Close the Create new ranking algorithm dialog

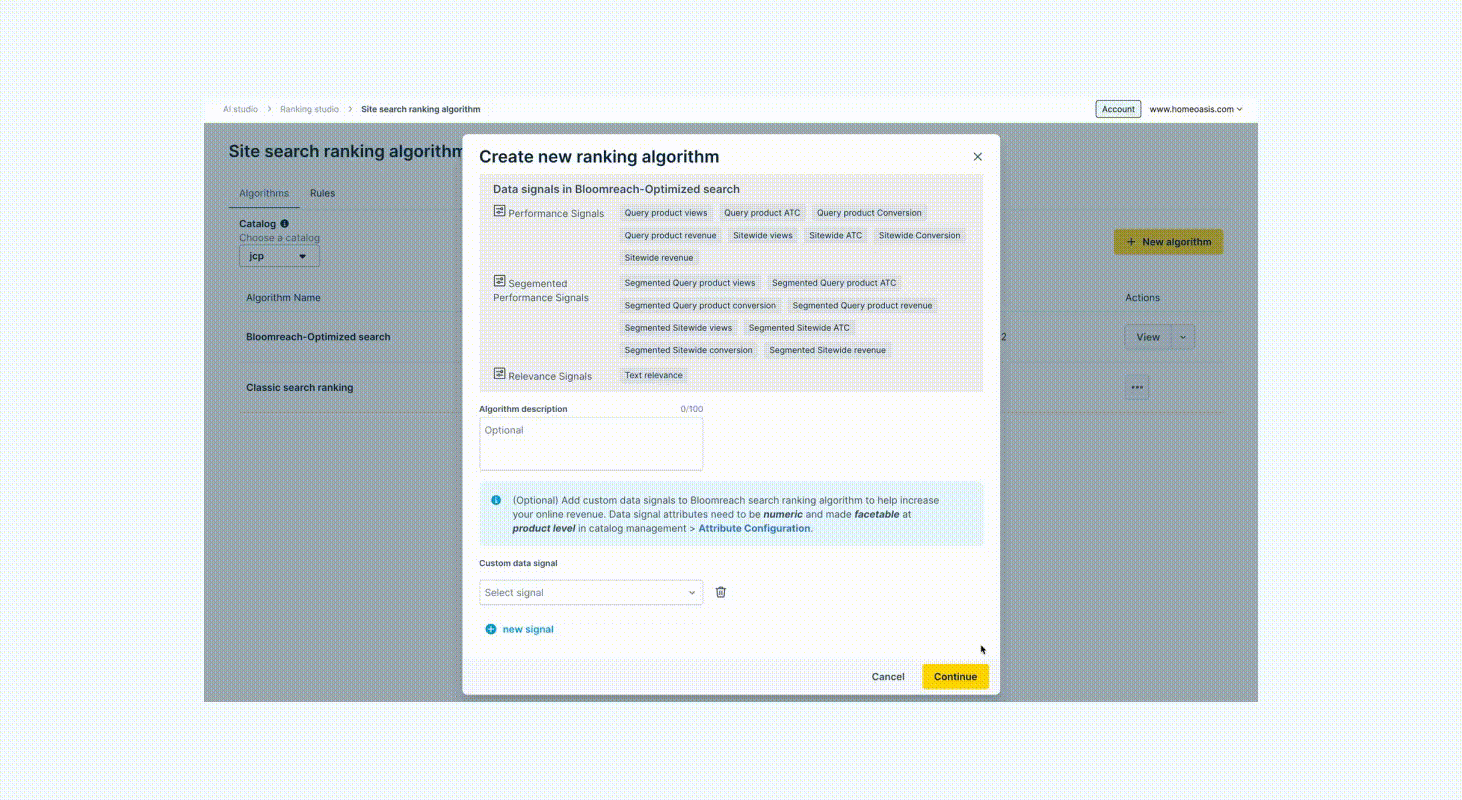coord(978,157)
